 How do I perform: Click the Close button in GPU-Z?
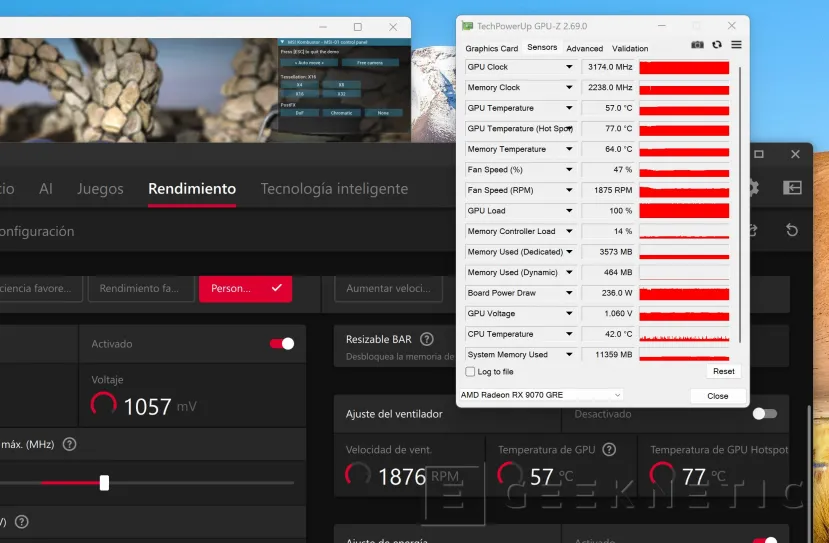(717, 395)
